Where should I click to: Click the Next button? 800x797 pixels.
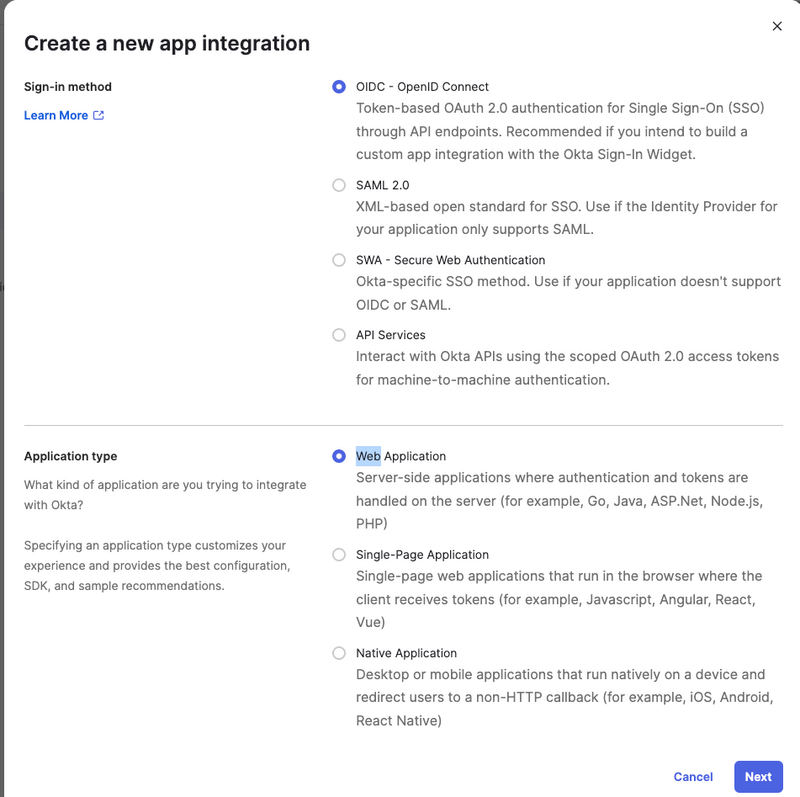click(758, 777)
